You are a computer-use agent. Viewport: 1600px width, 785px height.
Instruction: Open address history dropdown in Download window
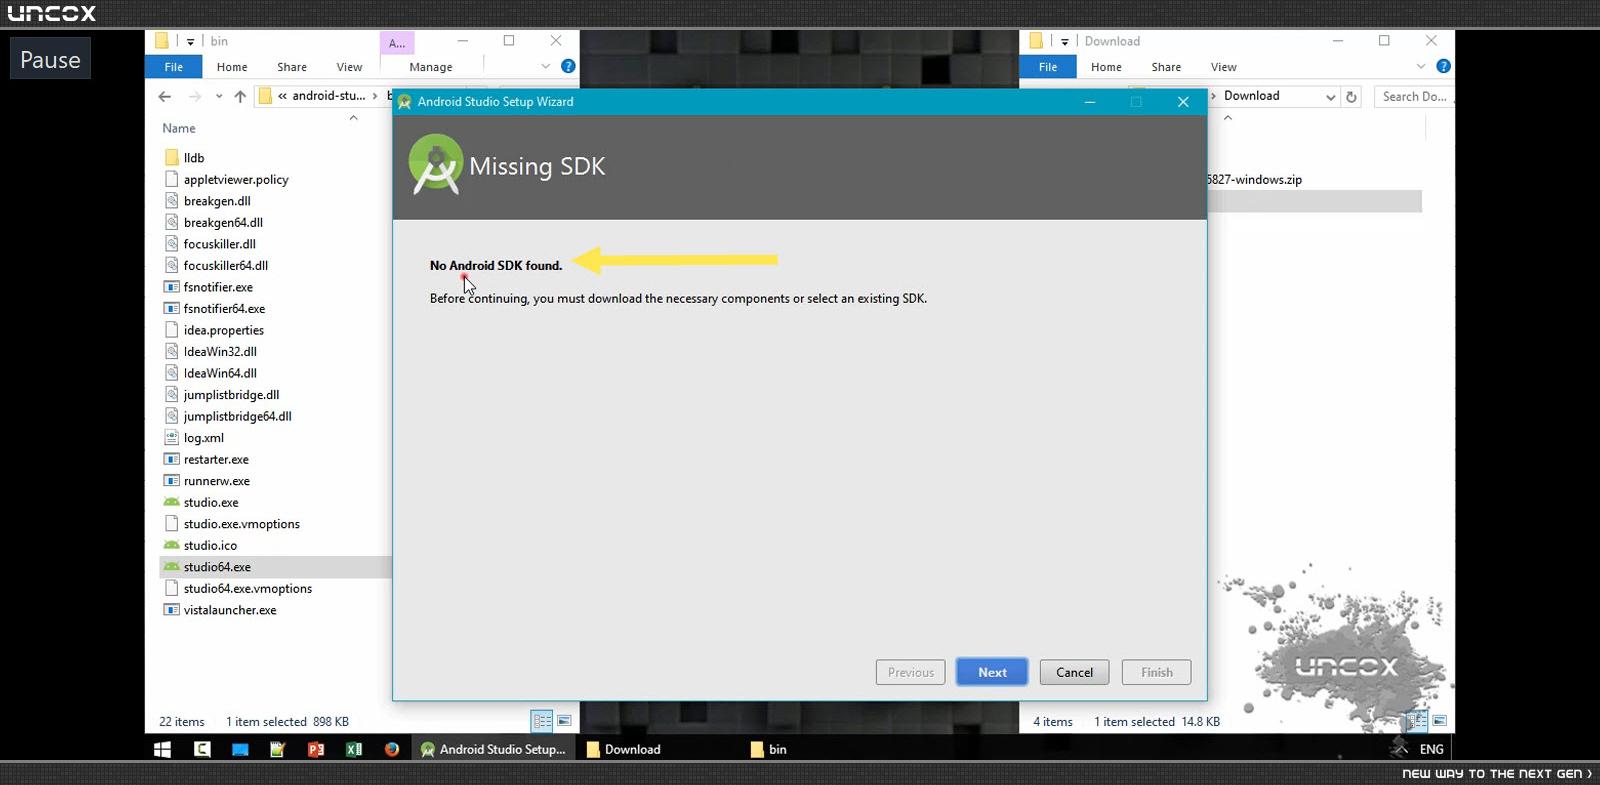1330,97
